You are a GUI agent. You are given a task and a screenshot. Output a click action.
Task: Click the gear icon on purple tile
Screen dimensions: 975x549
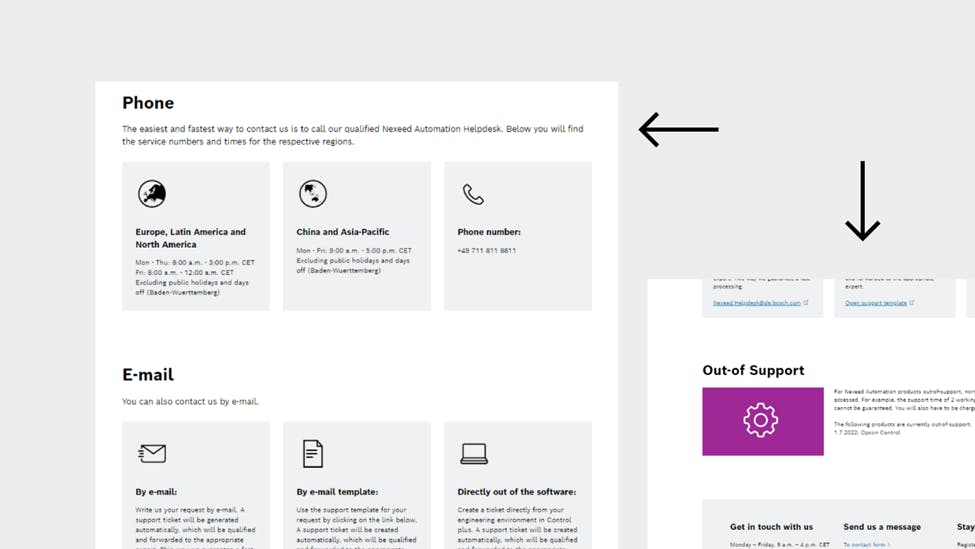click(x=761, y=421)
